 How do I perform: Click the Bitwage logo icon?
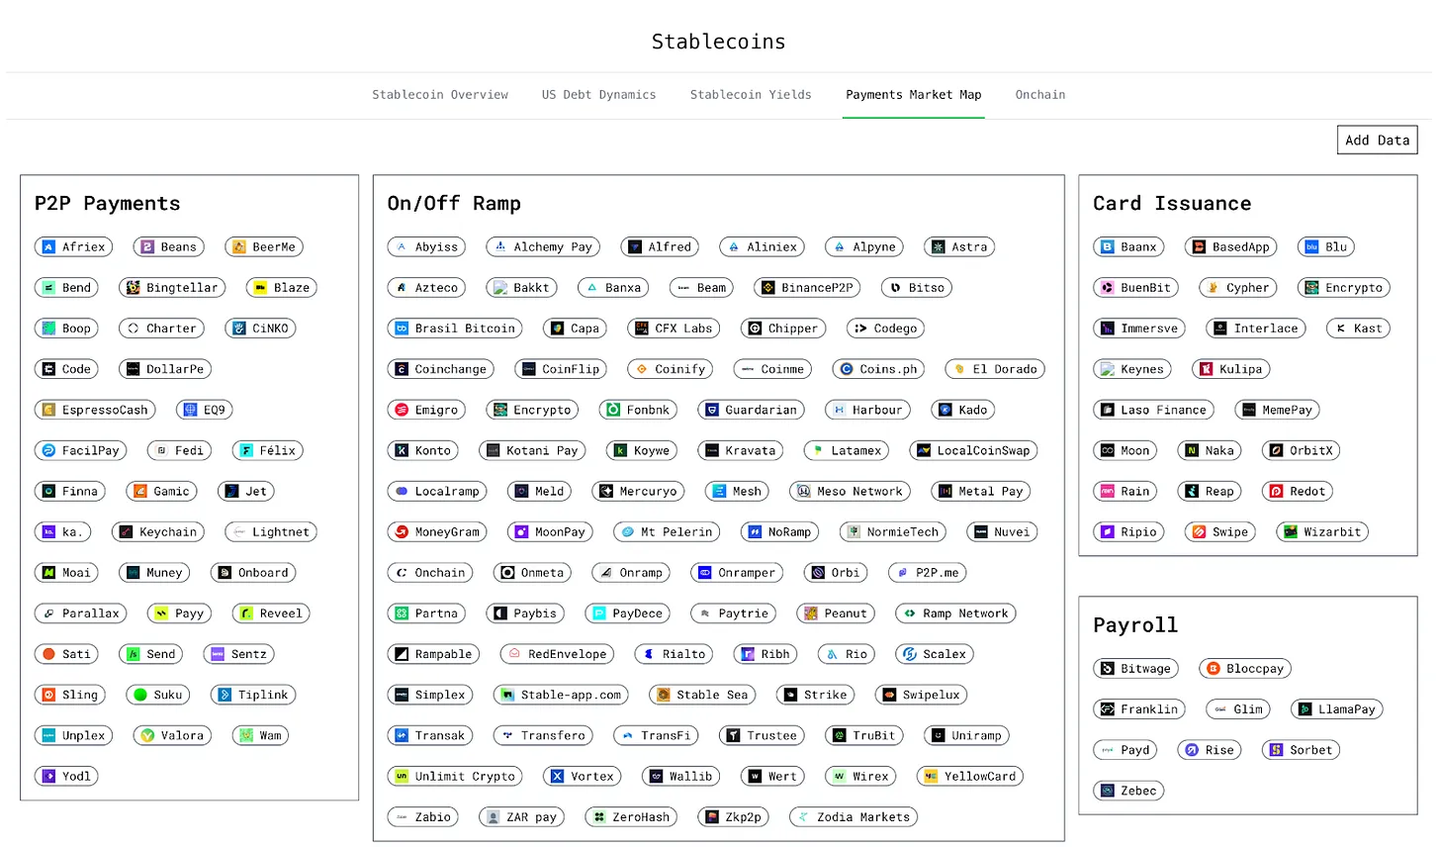pyautogui.click(x=1107, y=669)
